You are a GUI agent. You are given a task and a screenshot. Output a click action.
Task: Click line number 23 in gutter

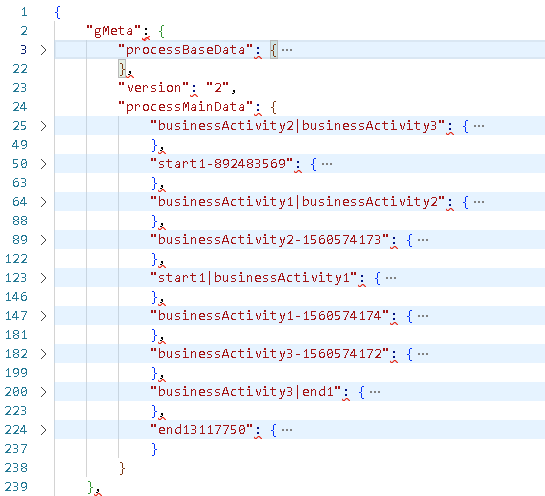[x=20, y=88]
